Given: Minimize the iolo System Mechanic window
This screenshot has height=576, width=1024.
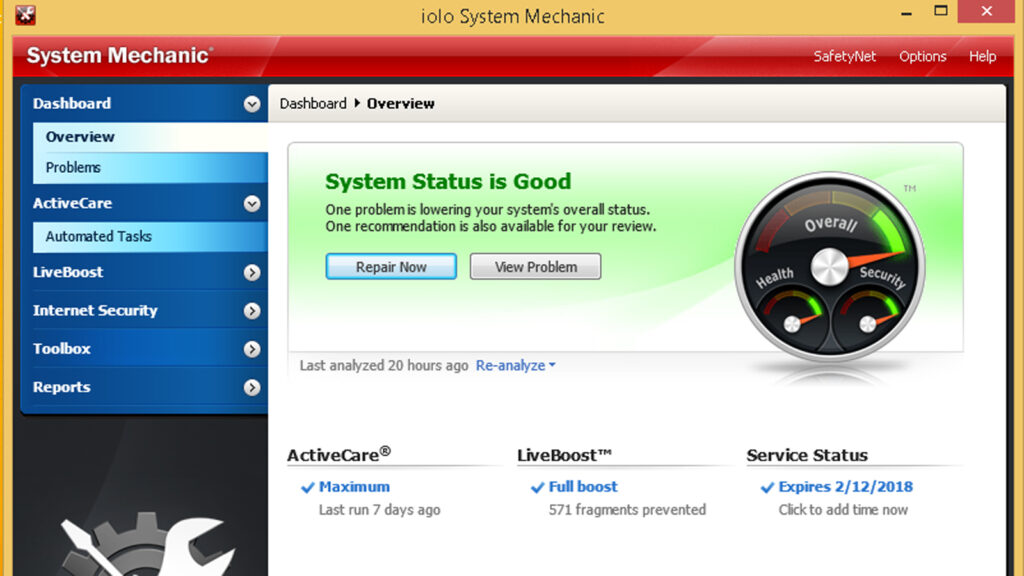Looking at the screenshot, I should tap(906, 12).
